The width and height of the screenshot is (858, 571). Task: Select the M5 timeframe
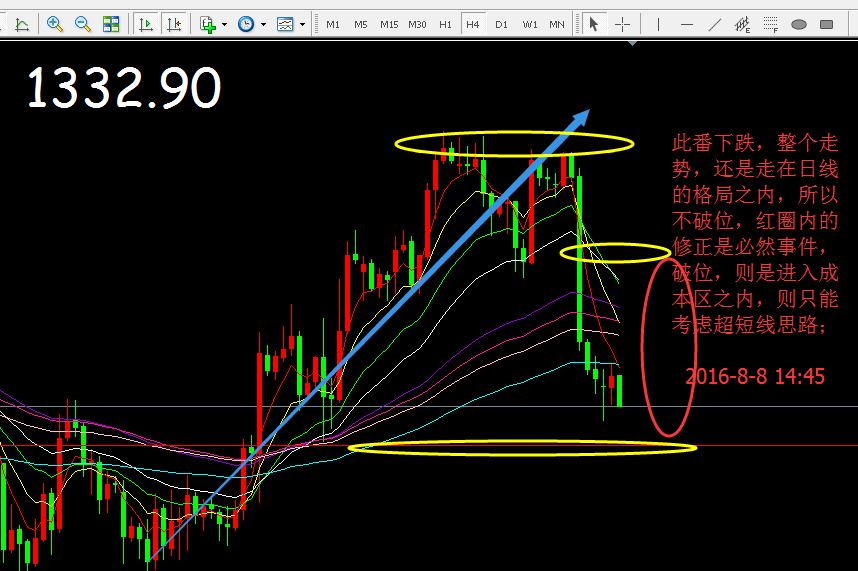(x=361, y=25)
